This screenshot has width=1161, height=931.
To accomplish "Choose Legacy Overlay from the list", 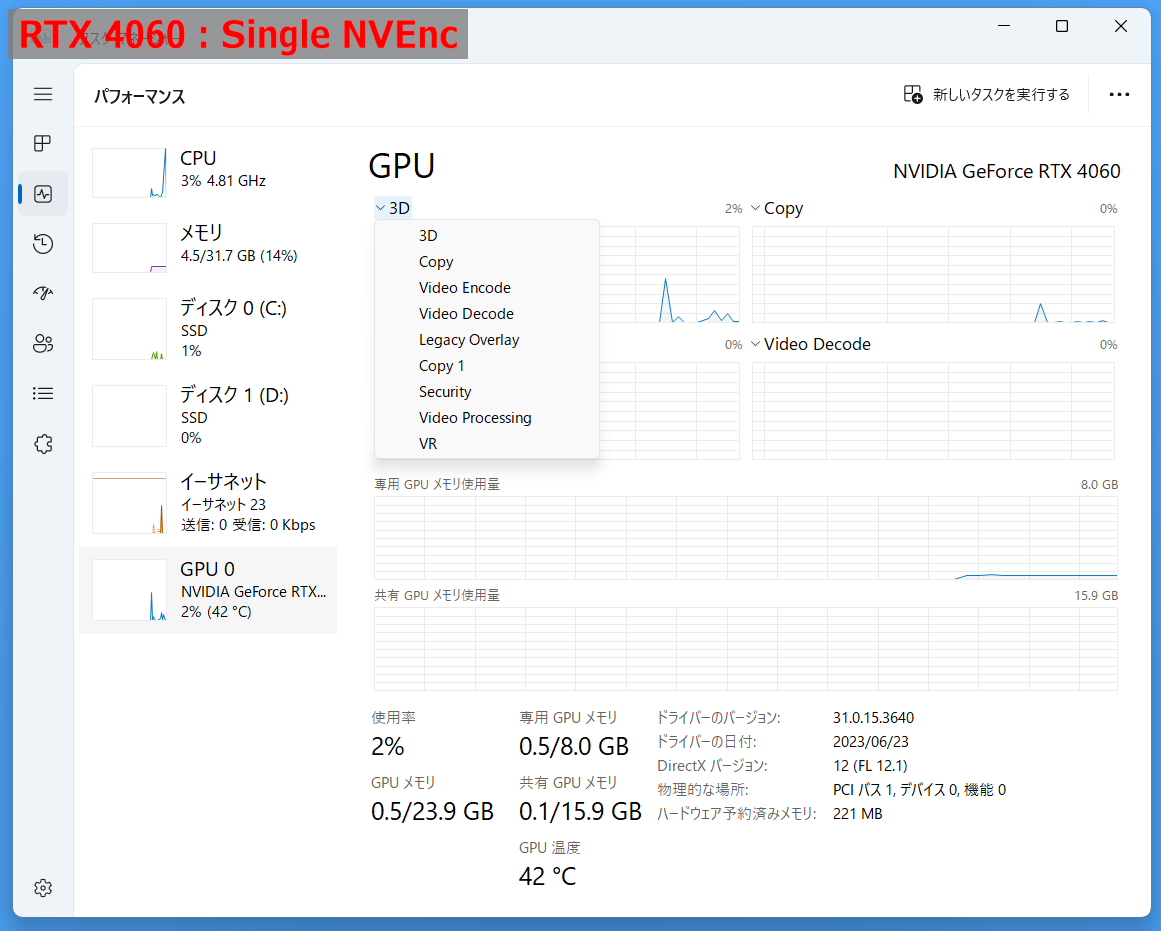I will 486,339.
